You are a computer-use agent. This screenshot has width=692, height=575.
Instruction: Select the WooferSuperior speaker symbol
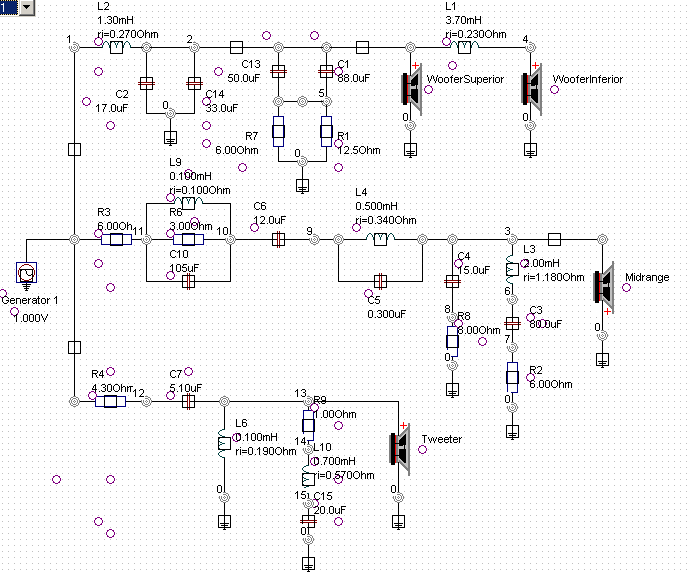click(411, 89)
